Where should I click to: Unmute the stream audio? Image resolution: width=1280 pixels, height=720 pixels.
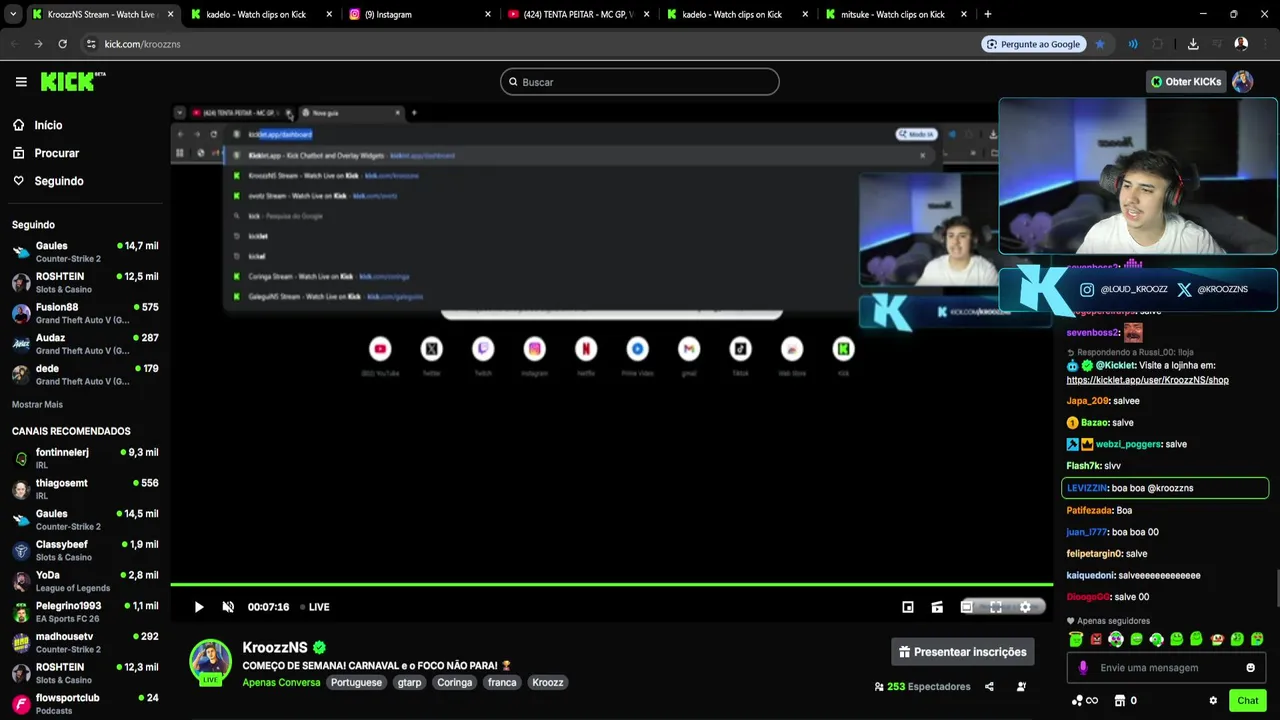click(x=228, y=607)
